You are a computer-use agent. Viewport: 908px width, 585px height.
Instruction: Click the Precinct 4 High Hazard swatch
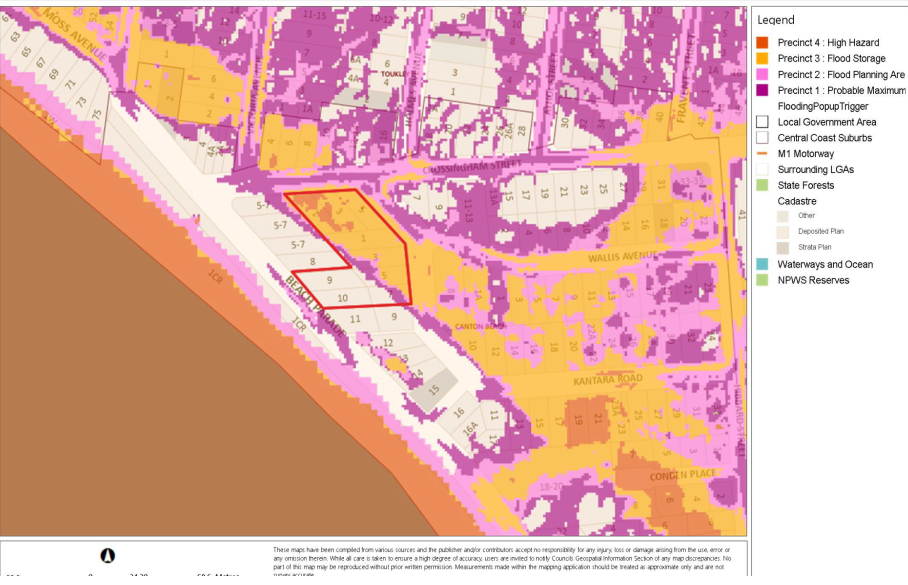pyautogui.click(x=762, y=43)
